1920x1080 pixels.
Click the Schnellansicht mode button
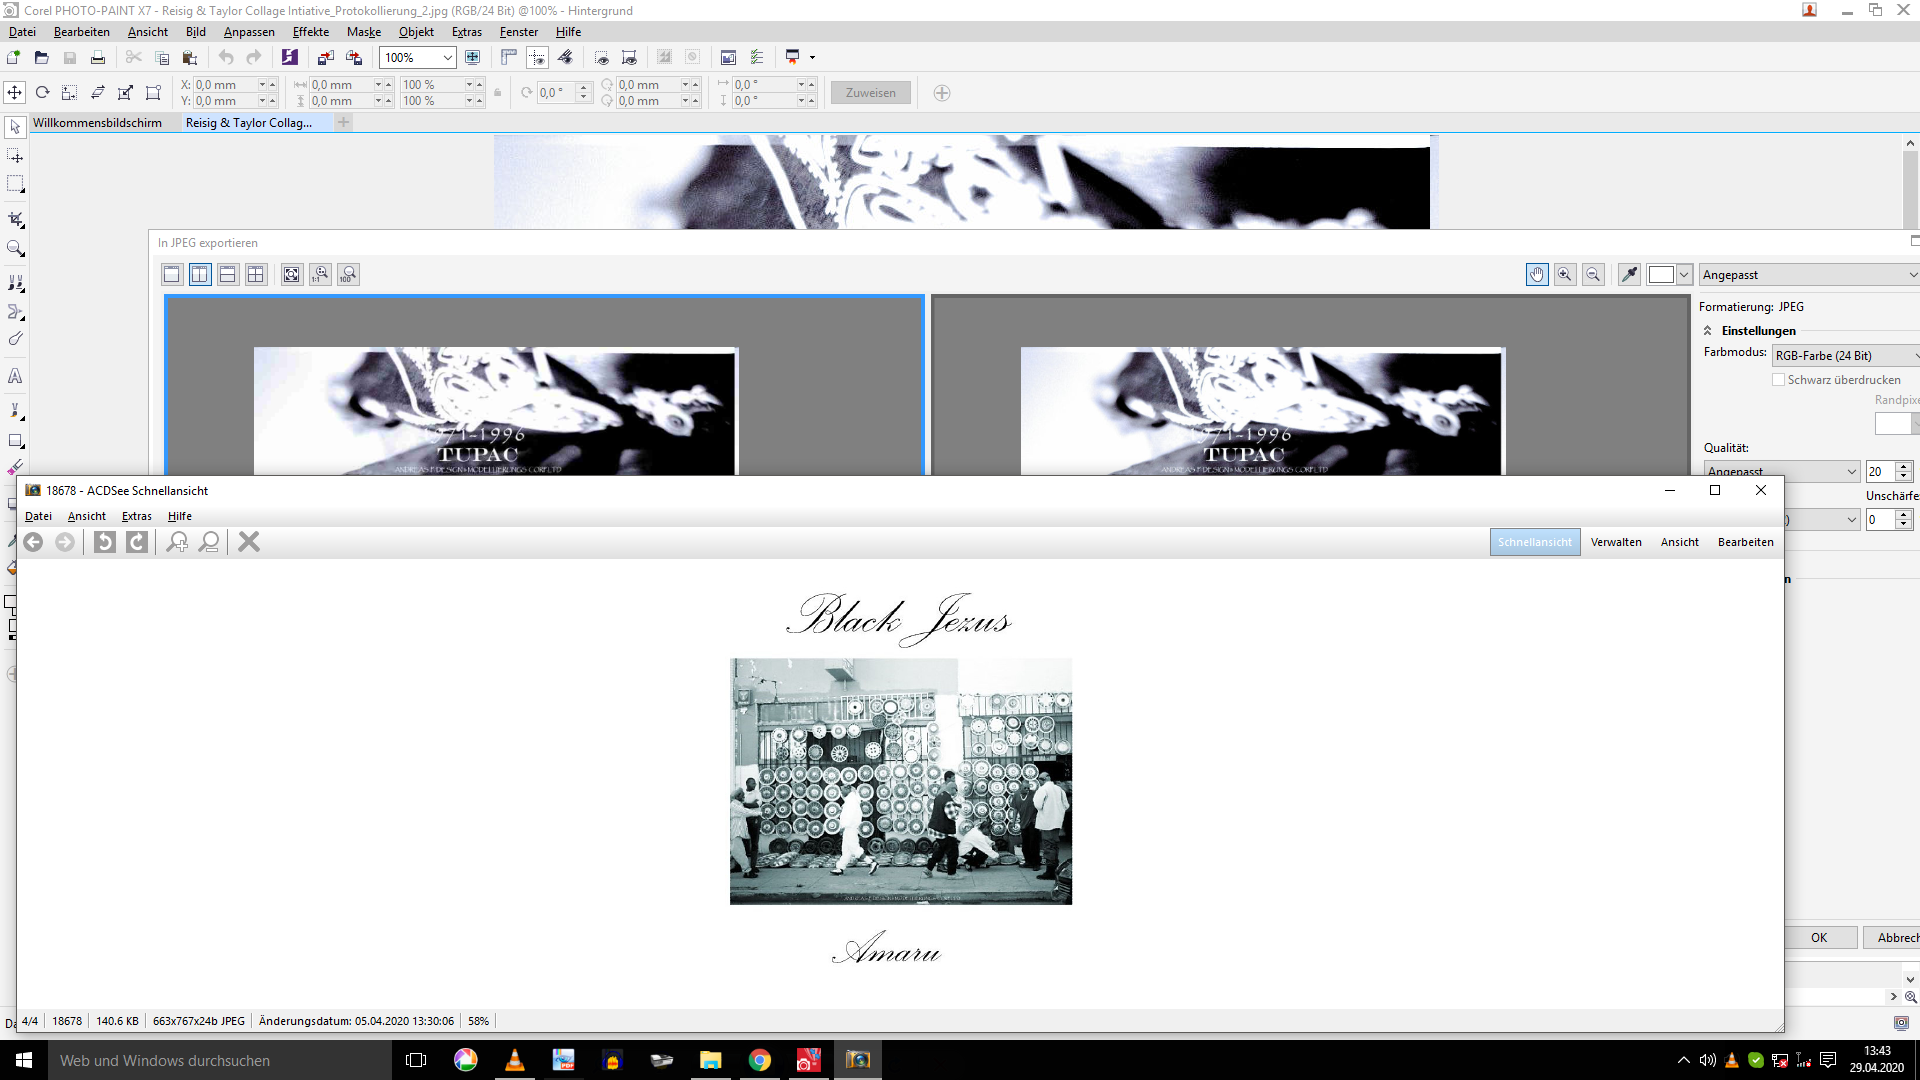pyautogui.click(x=1535, y=542)
